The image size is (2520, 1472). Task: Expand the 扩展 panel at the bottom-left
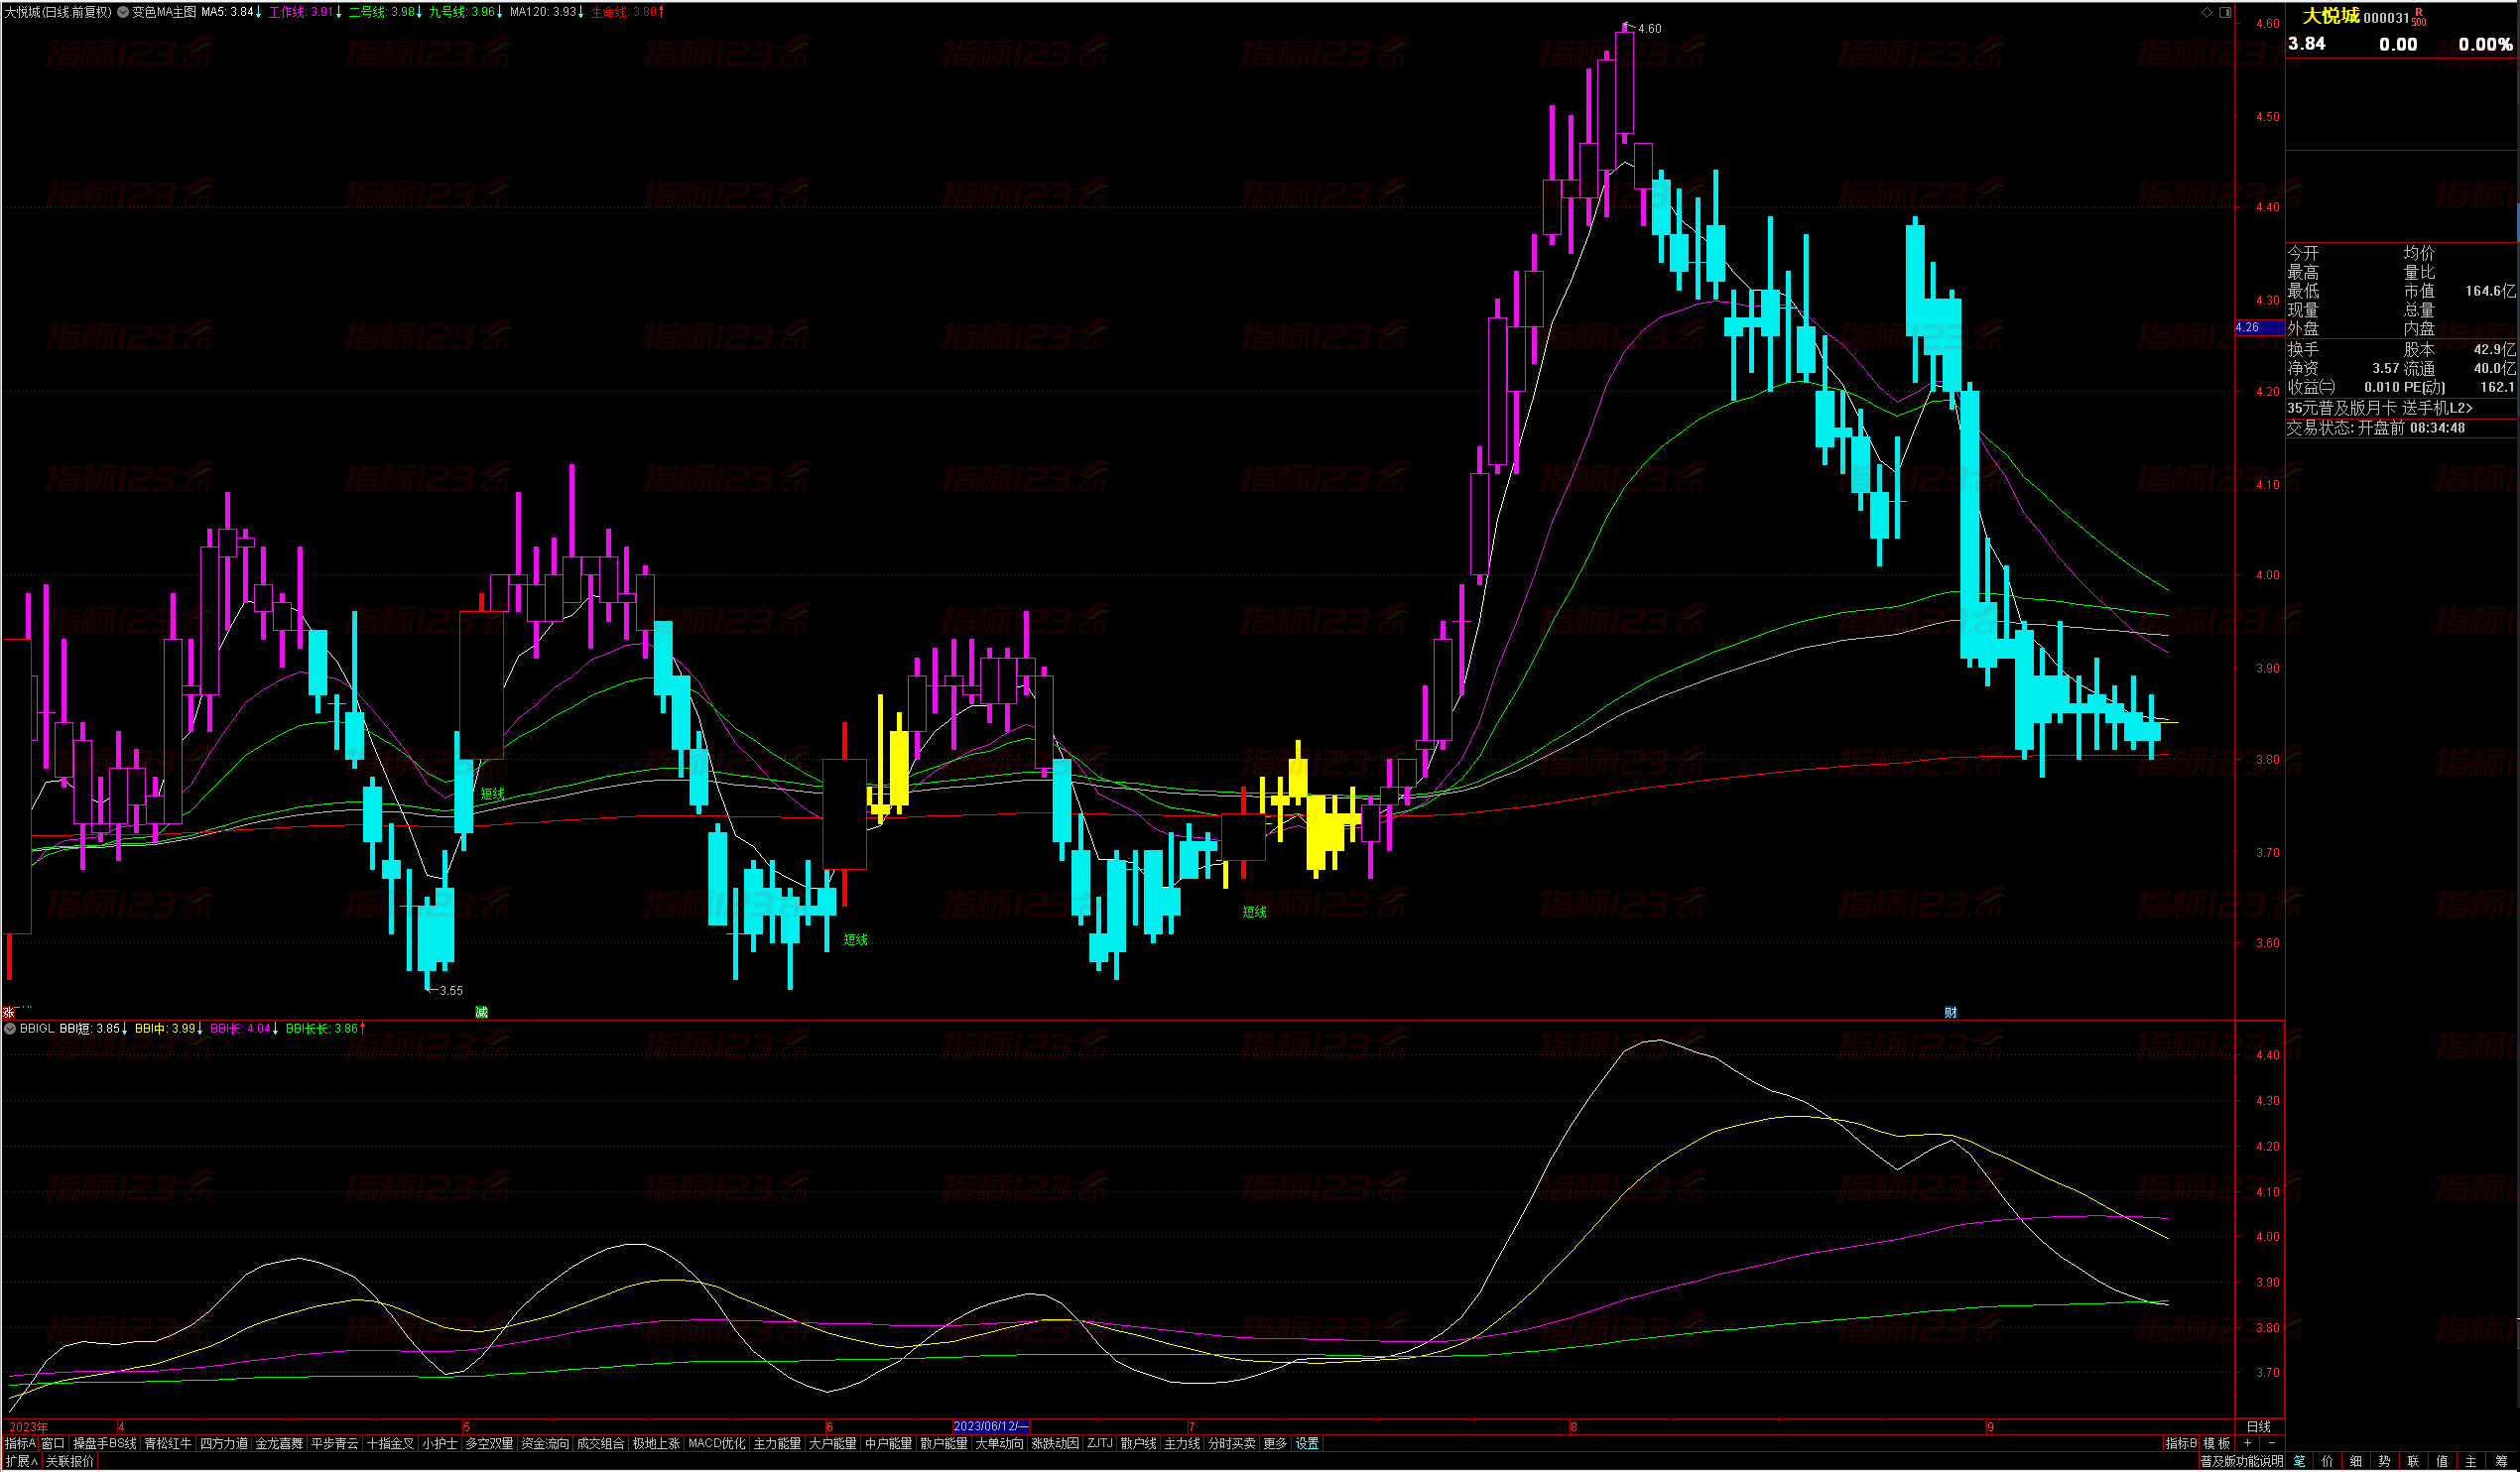[21, 1461]
